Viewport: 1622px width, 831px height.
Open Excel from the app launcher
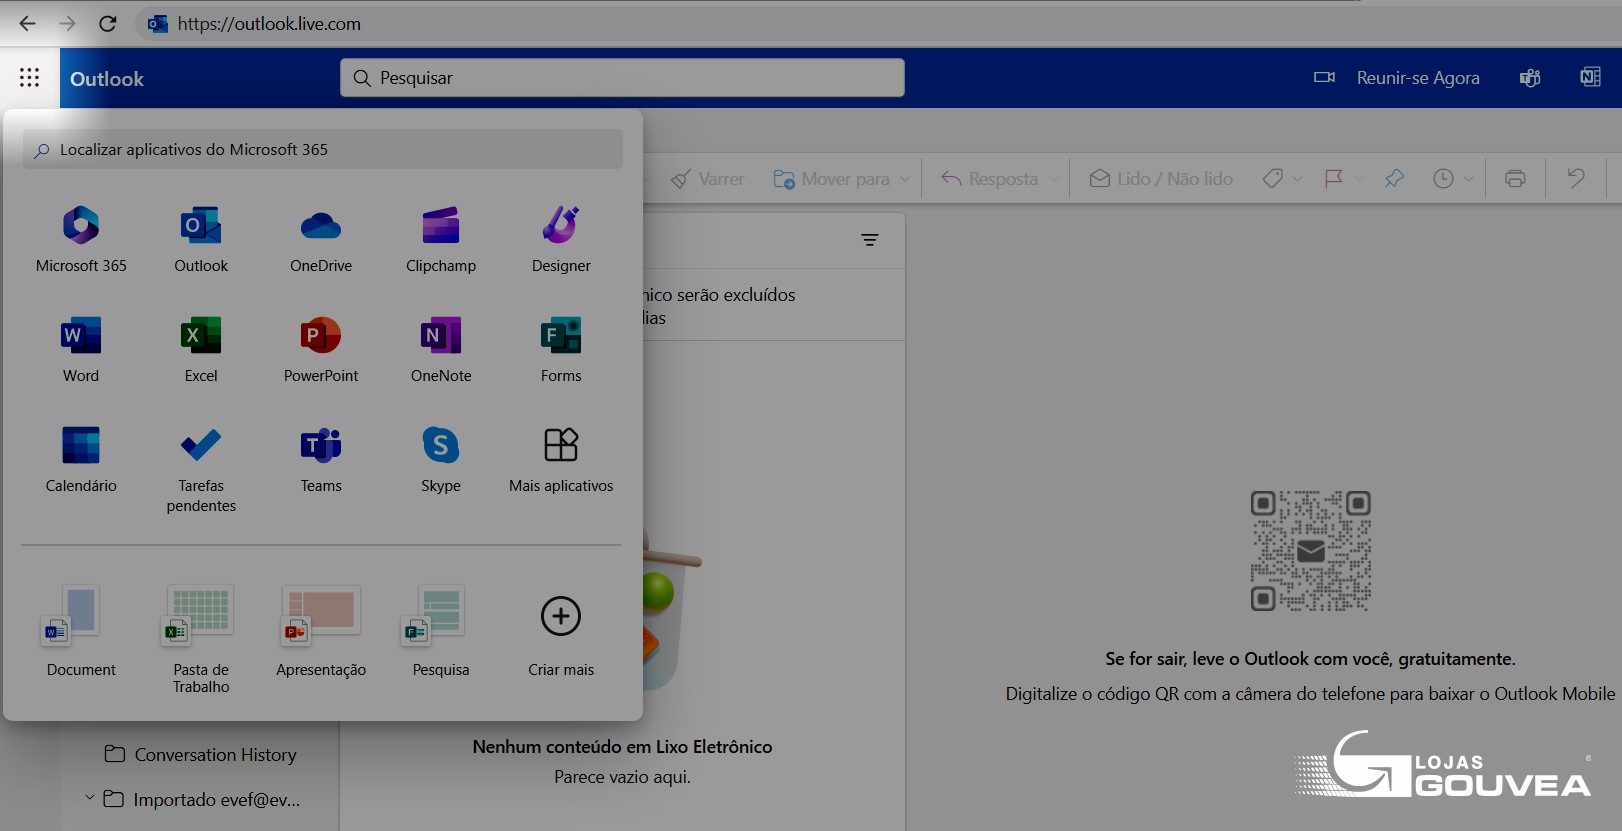pyautogui.click(x=201, y=349)
